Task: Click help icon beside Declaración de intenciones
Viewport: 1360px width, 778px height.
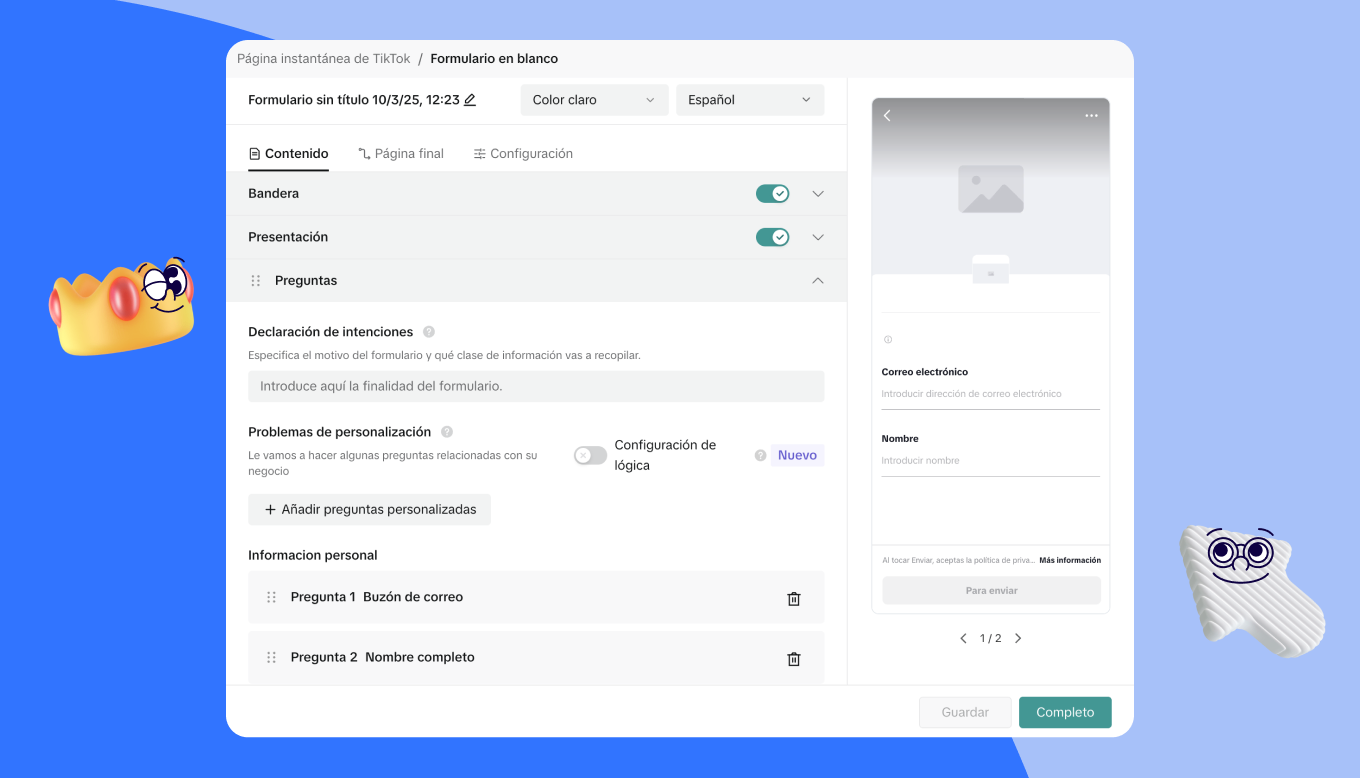Action: [x=429, y=332]
